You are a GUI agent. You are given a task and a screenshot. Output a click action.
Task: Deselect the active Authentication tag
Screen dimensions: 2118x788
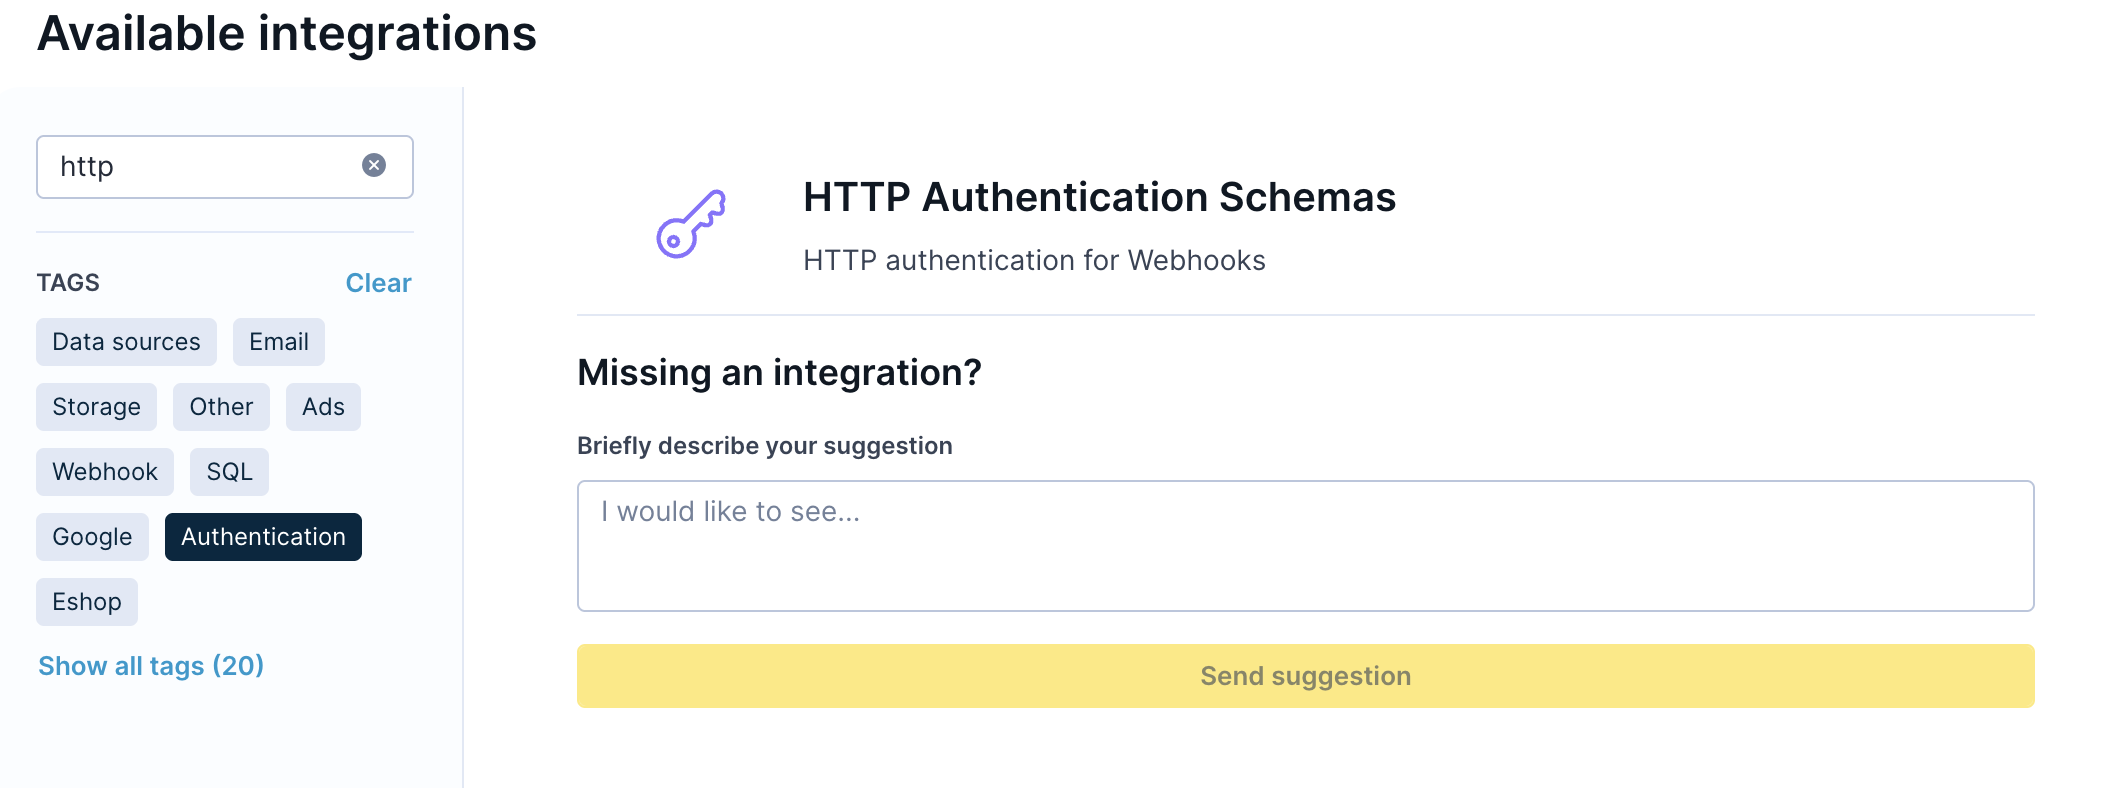[263, 537]
